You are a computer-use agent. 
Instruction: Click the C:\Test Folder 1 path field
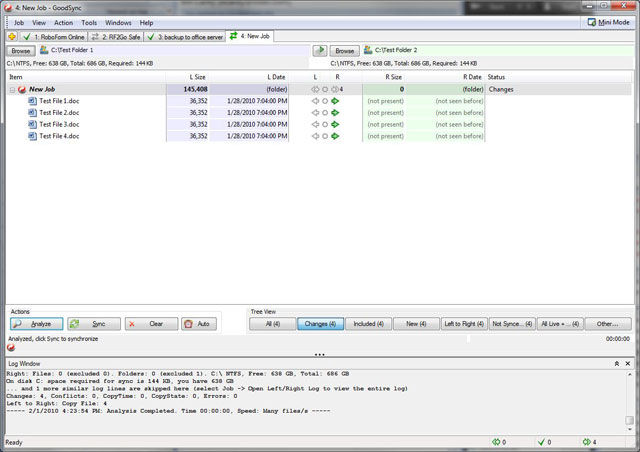179,50
